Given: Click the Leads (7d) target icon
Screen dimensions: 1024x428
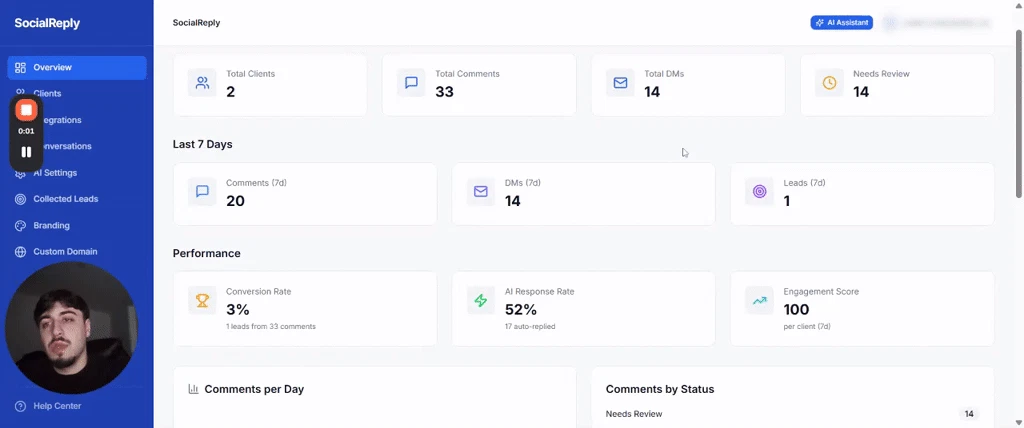Looking at the screenshot, I should (x=760, y=191).
